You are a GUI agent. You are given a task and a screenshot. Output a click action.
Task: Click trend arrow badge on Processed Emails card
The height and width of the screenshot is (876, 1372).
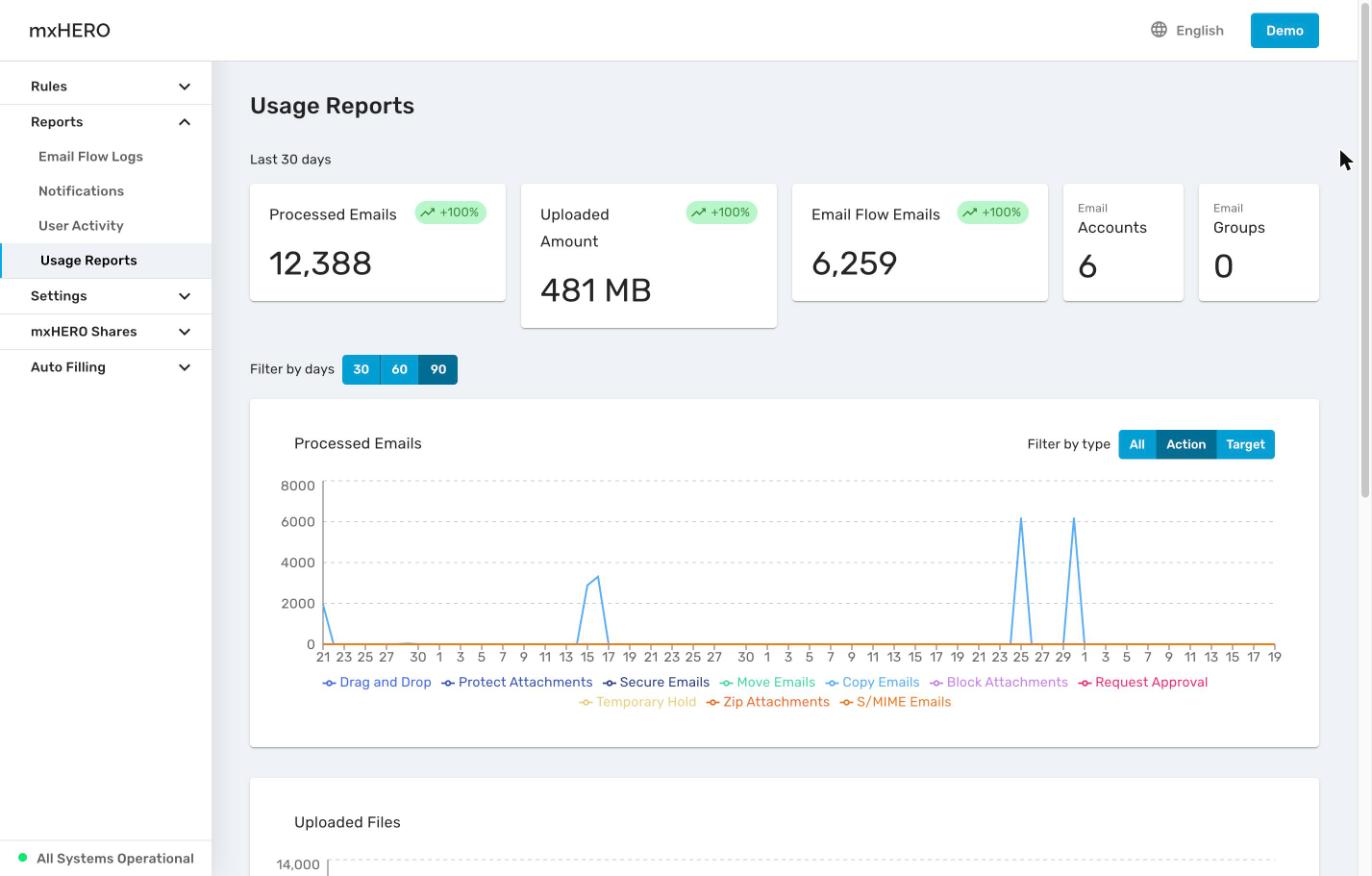pos(451,212)
